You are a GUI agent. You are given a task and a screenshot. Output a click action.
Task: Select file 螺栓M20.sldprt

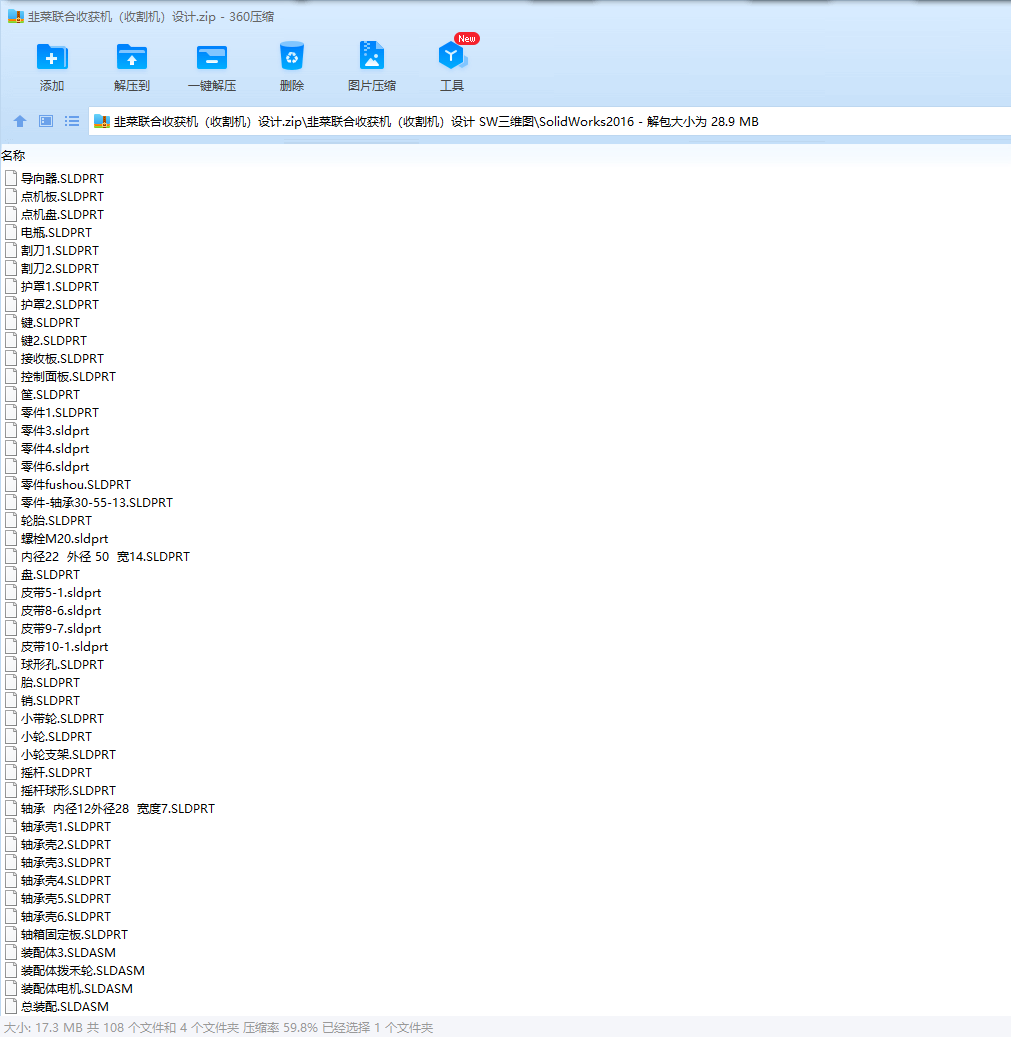64,538
